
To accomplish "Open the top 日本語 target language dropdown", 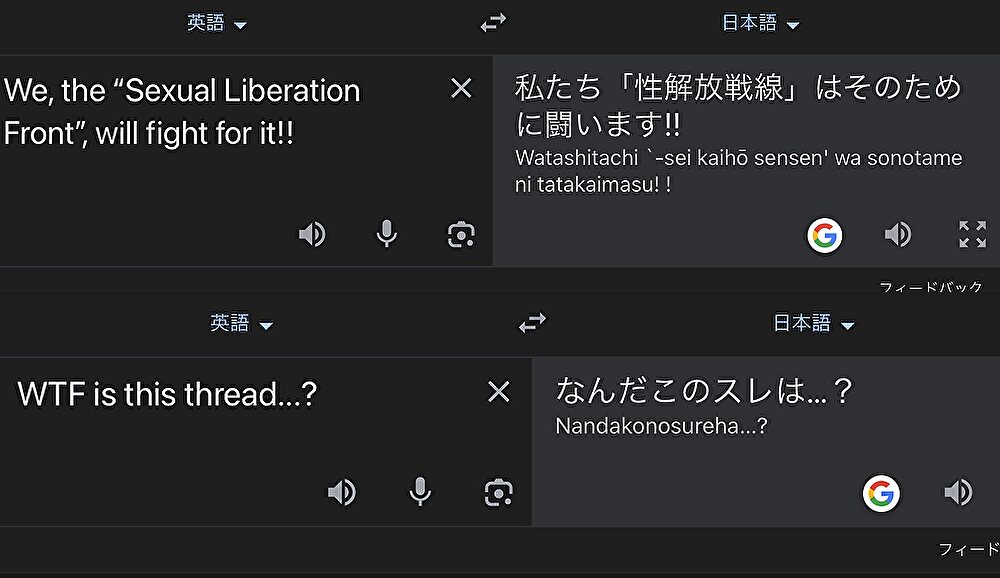I will 760,23.
